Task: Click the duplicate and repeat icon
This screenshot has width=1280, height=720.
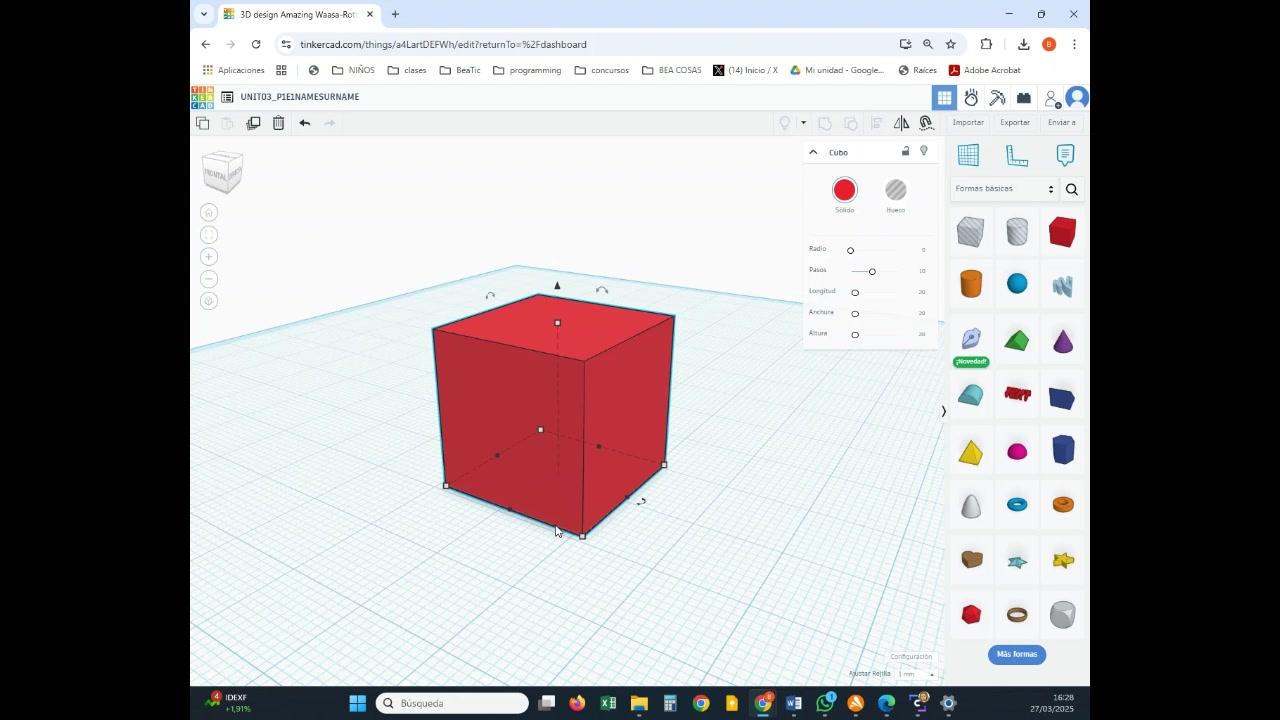Action: 253,123
